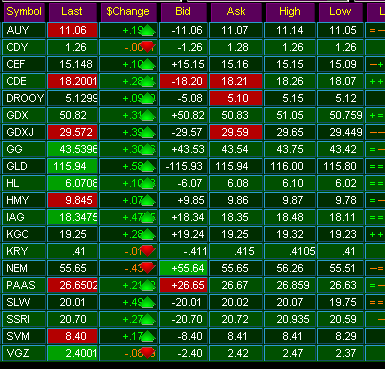Select the KGC symbol cell

pyautogui.click(x=24, y=234)
